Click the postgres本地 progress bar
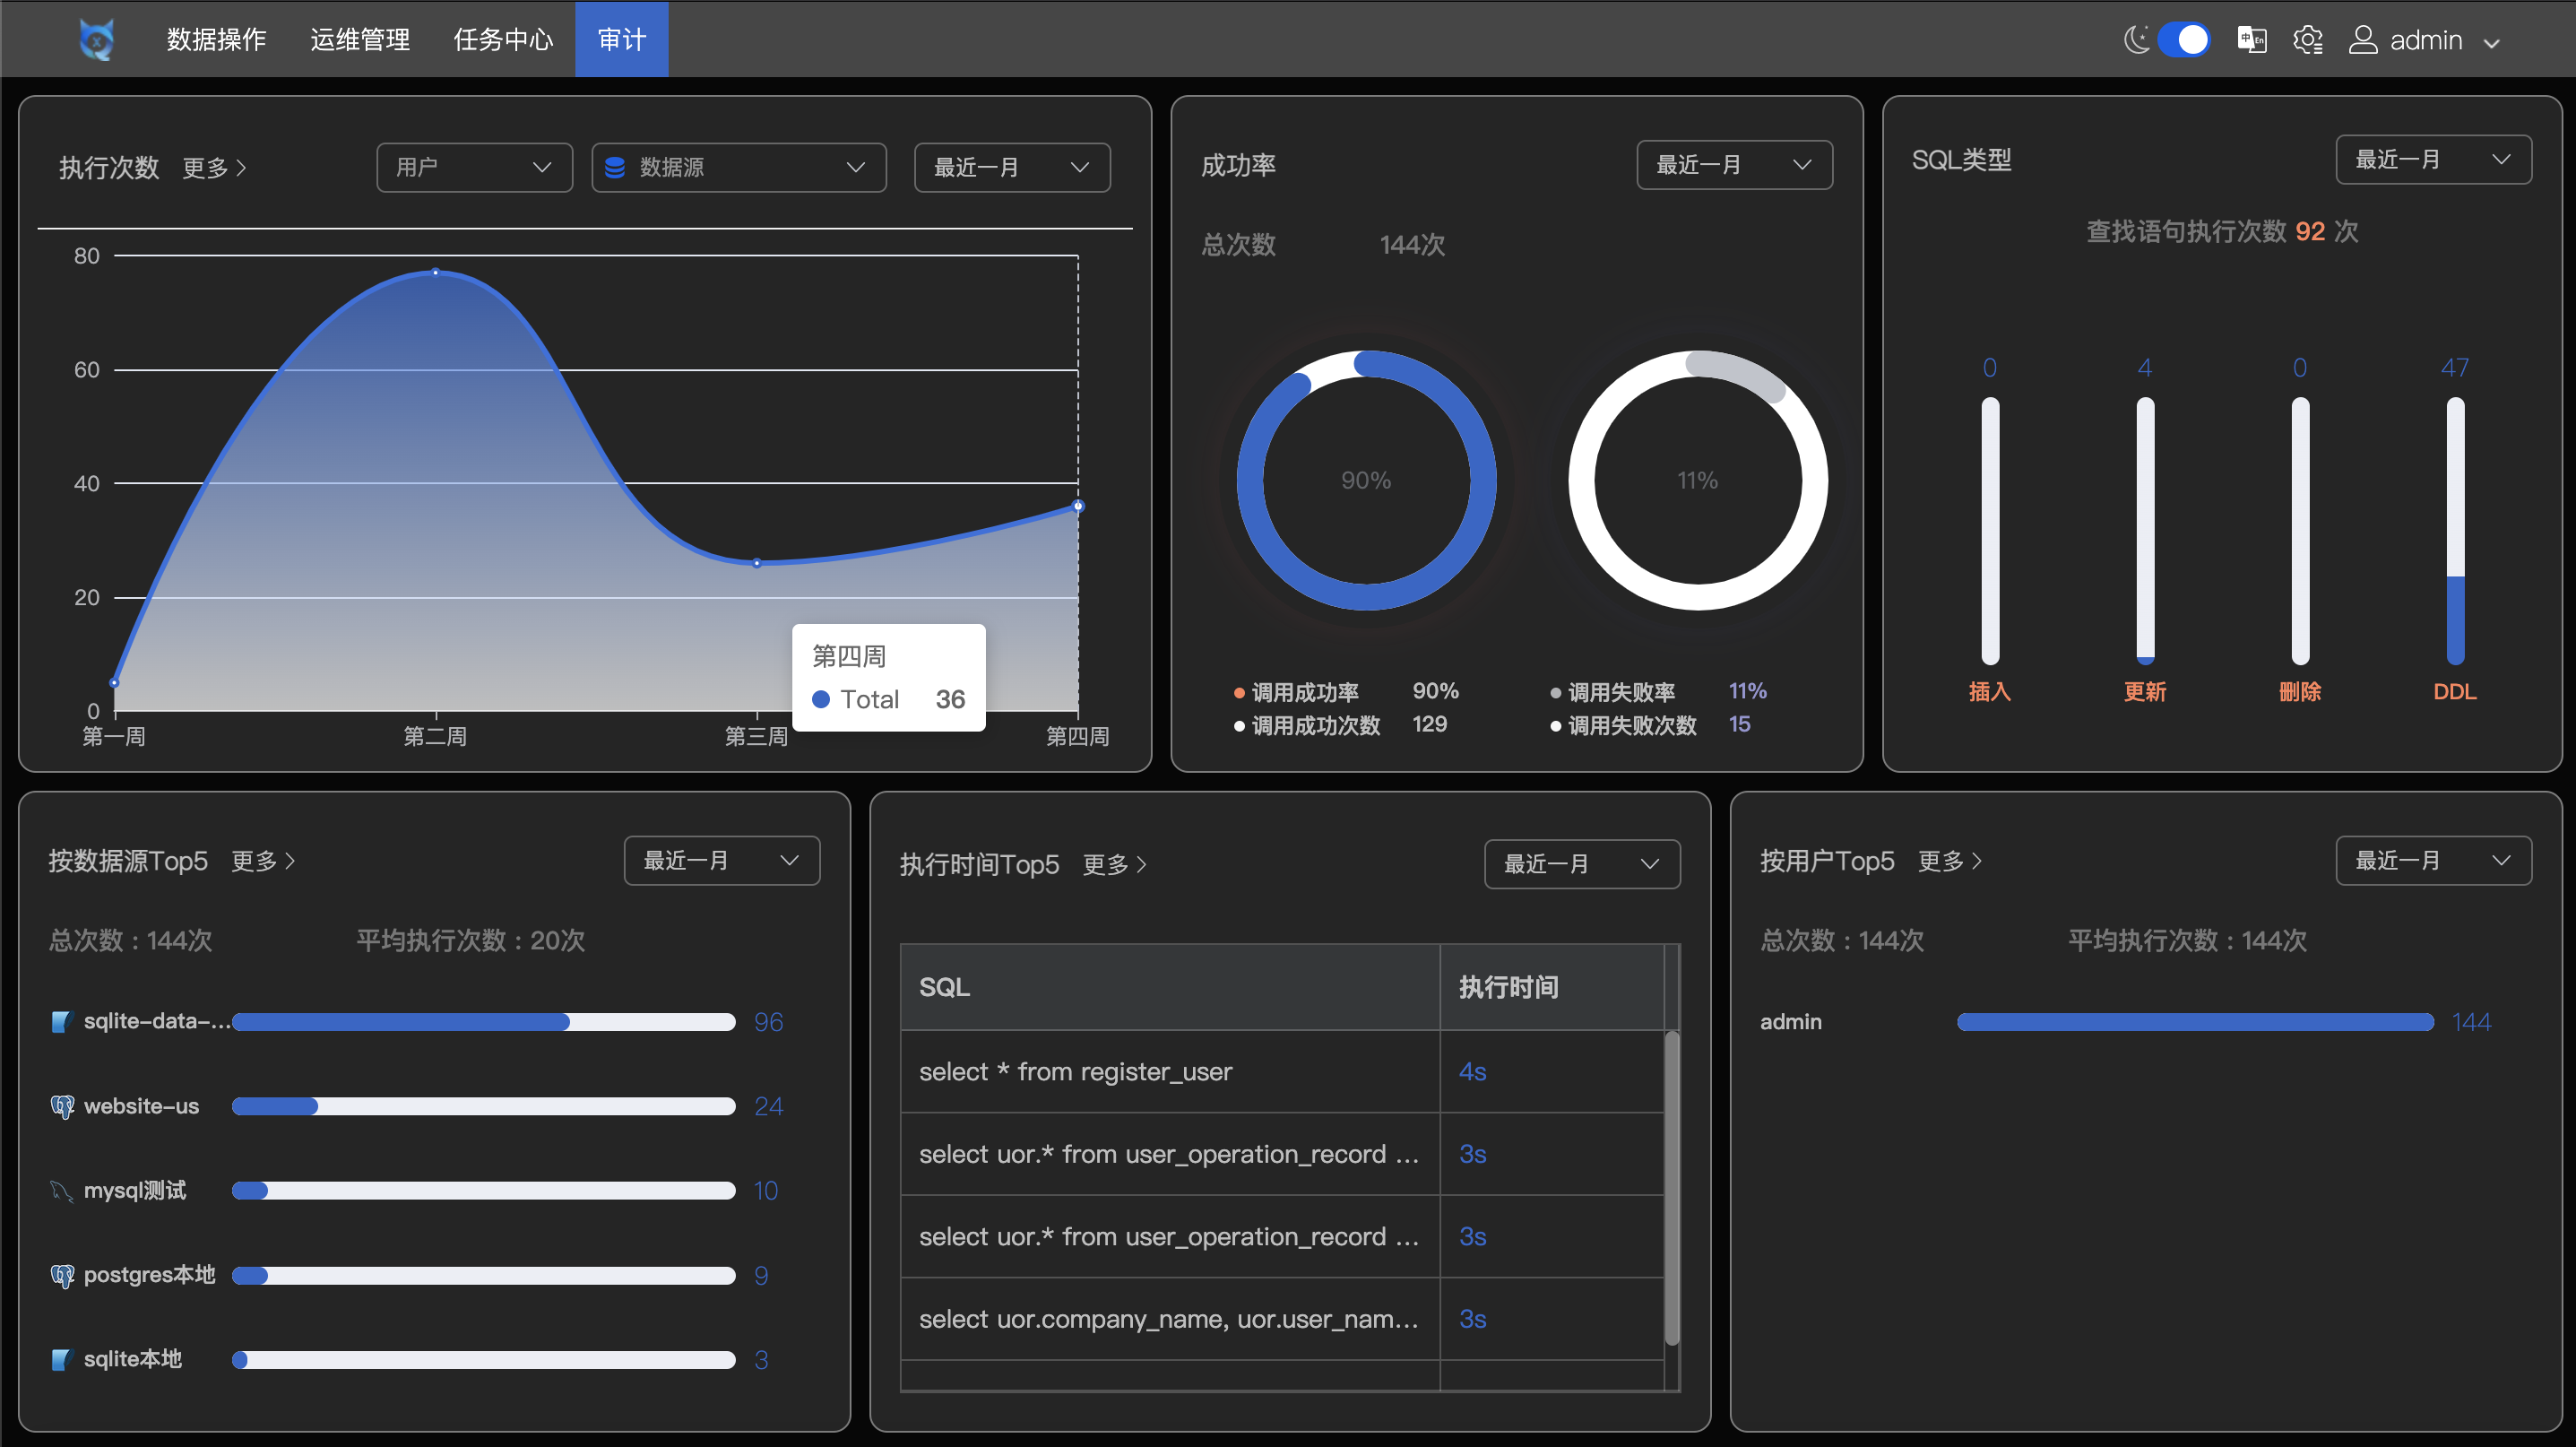This screenshot has height=1447, width=2576. pyautogui.click(x=484, y=1275)
